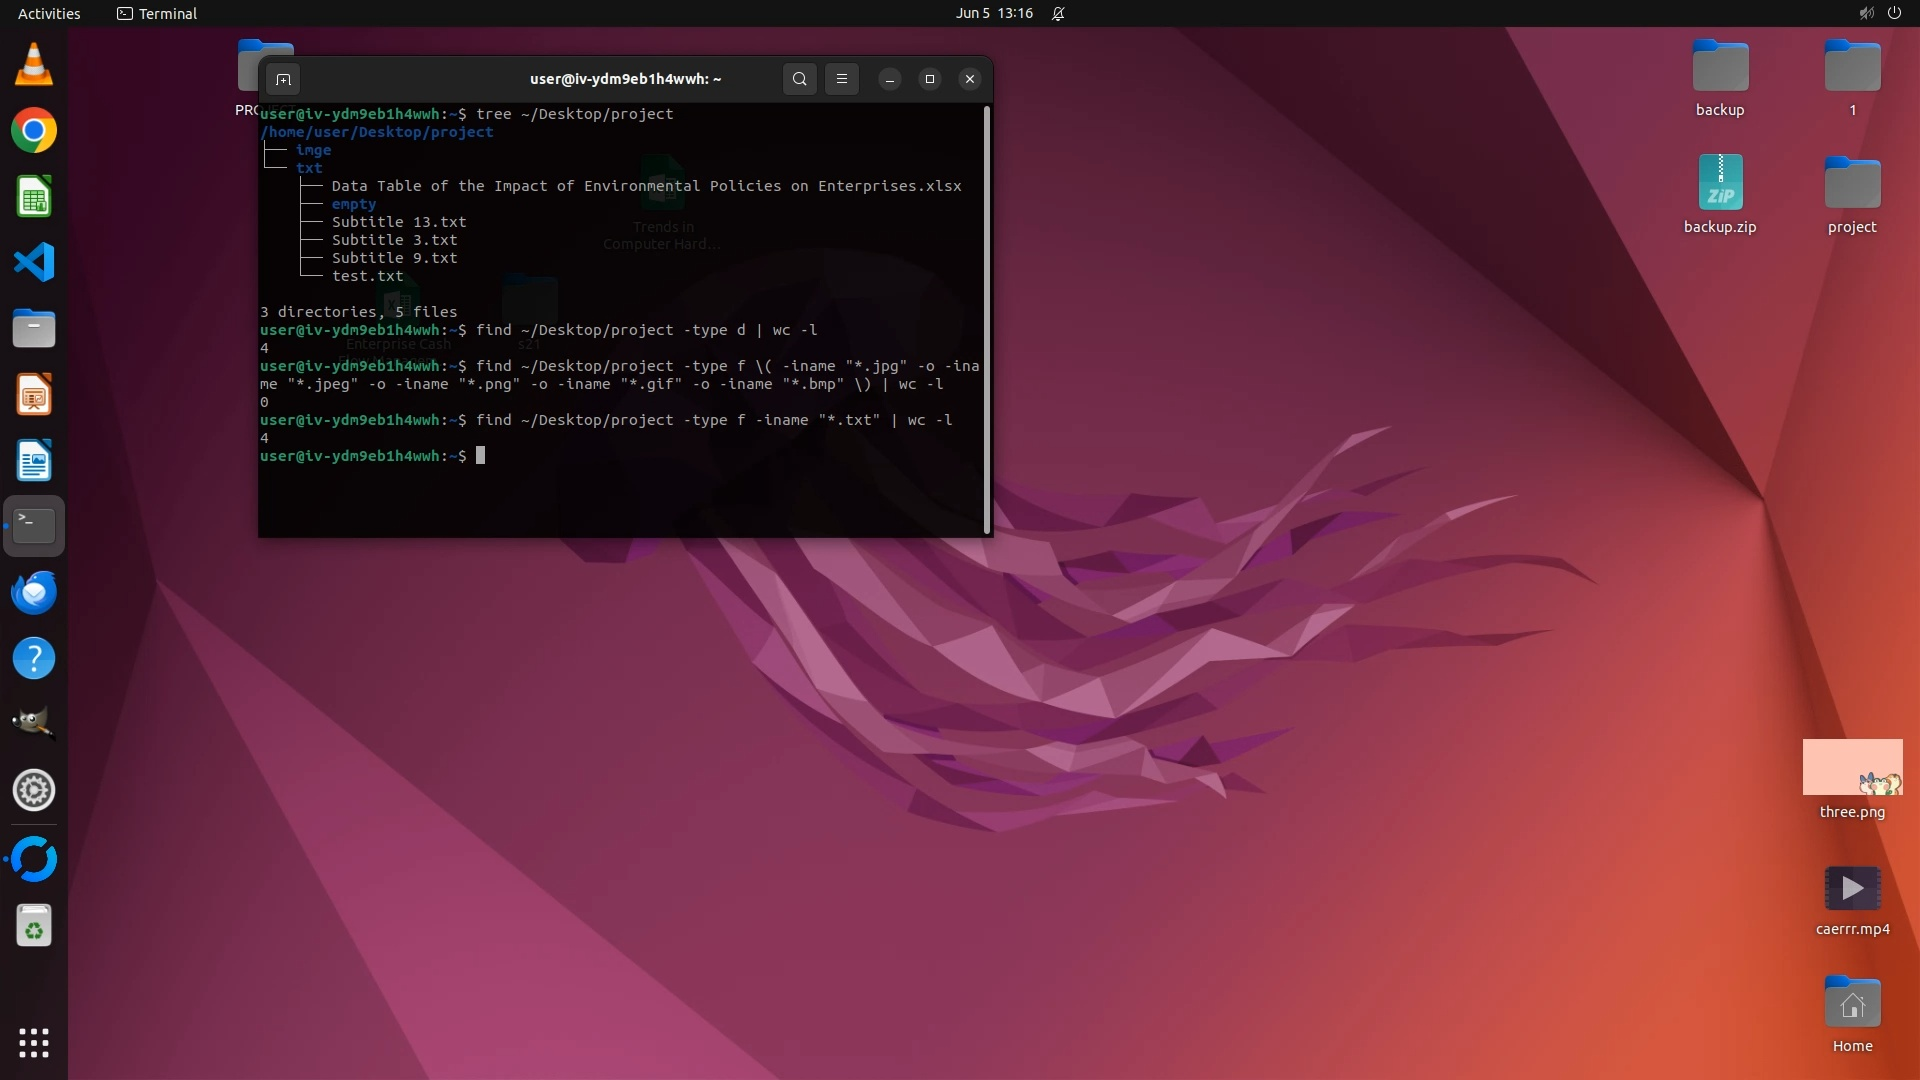This screenshot has height=1080, width=1920.
Task: Click the terminal search icon
Action: pyautogui.click(x=799, y=79)
